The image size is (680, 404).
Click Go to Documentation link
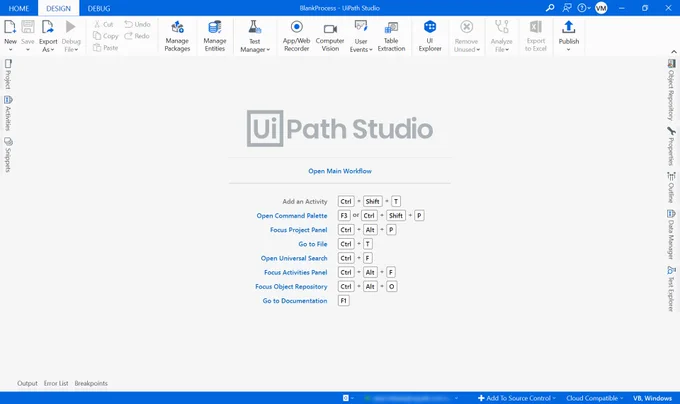pos(295,301)
